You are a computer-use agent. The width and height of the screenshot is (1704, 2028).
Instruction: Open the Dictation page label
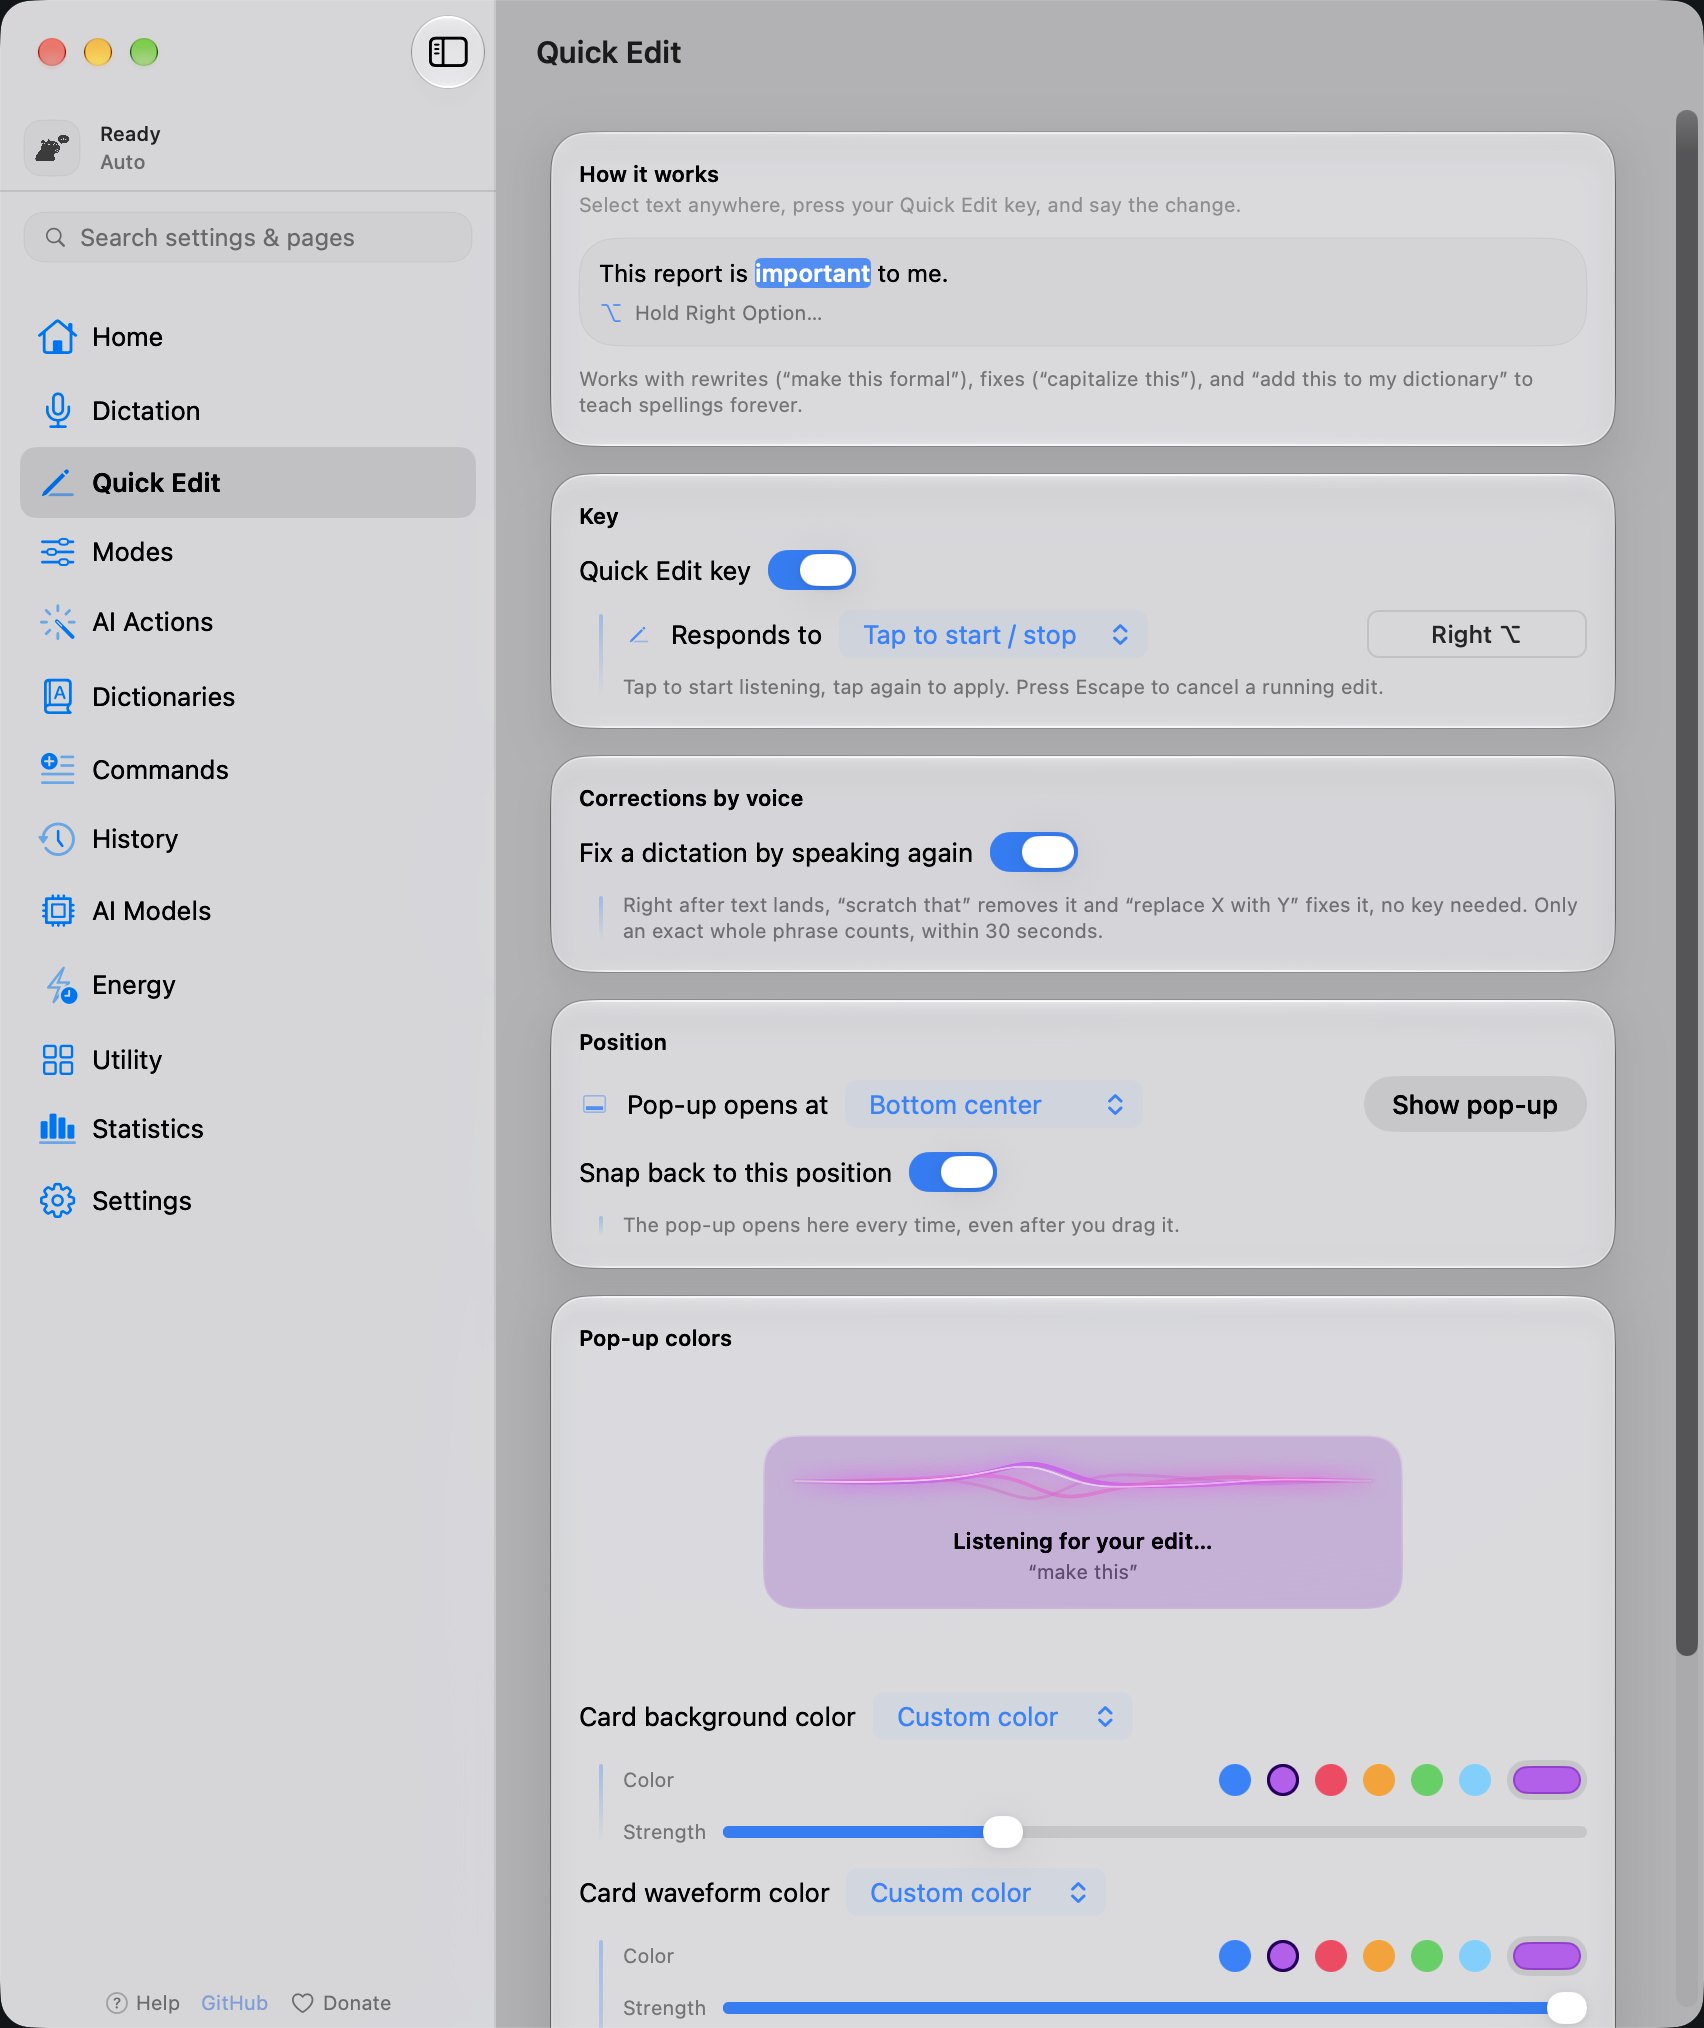pyautogui.click(x=146, y=411)
